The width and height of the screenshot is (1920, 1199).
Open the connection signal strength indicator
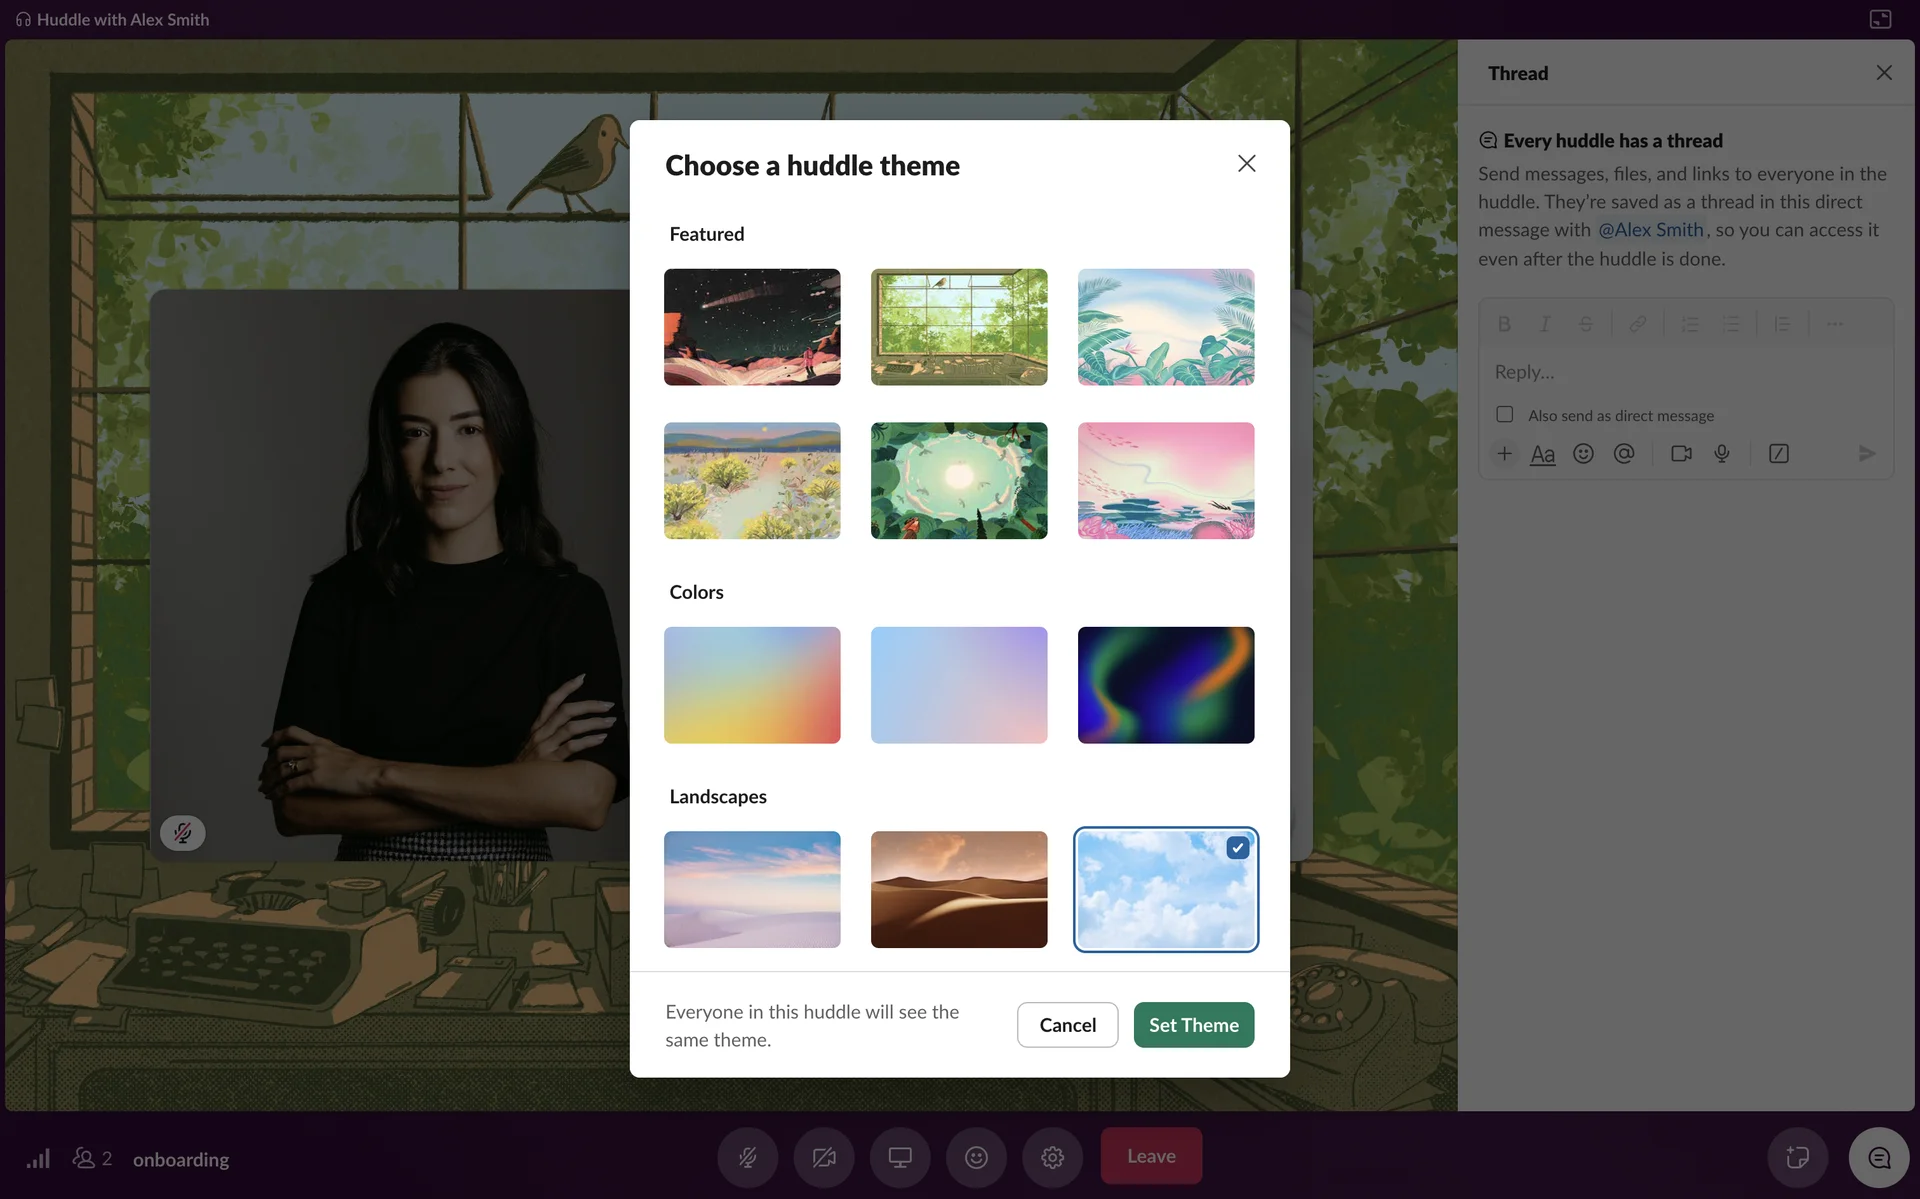coord(38,1158)
